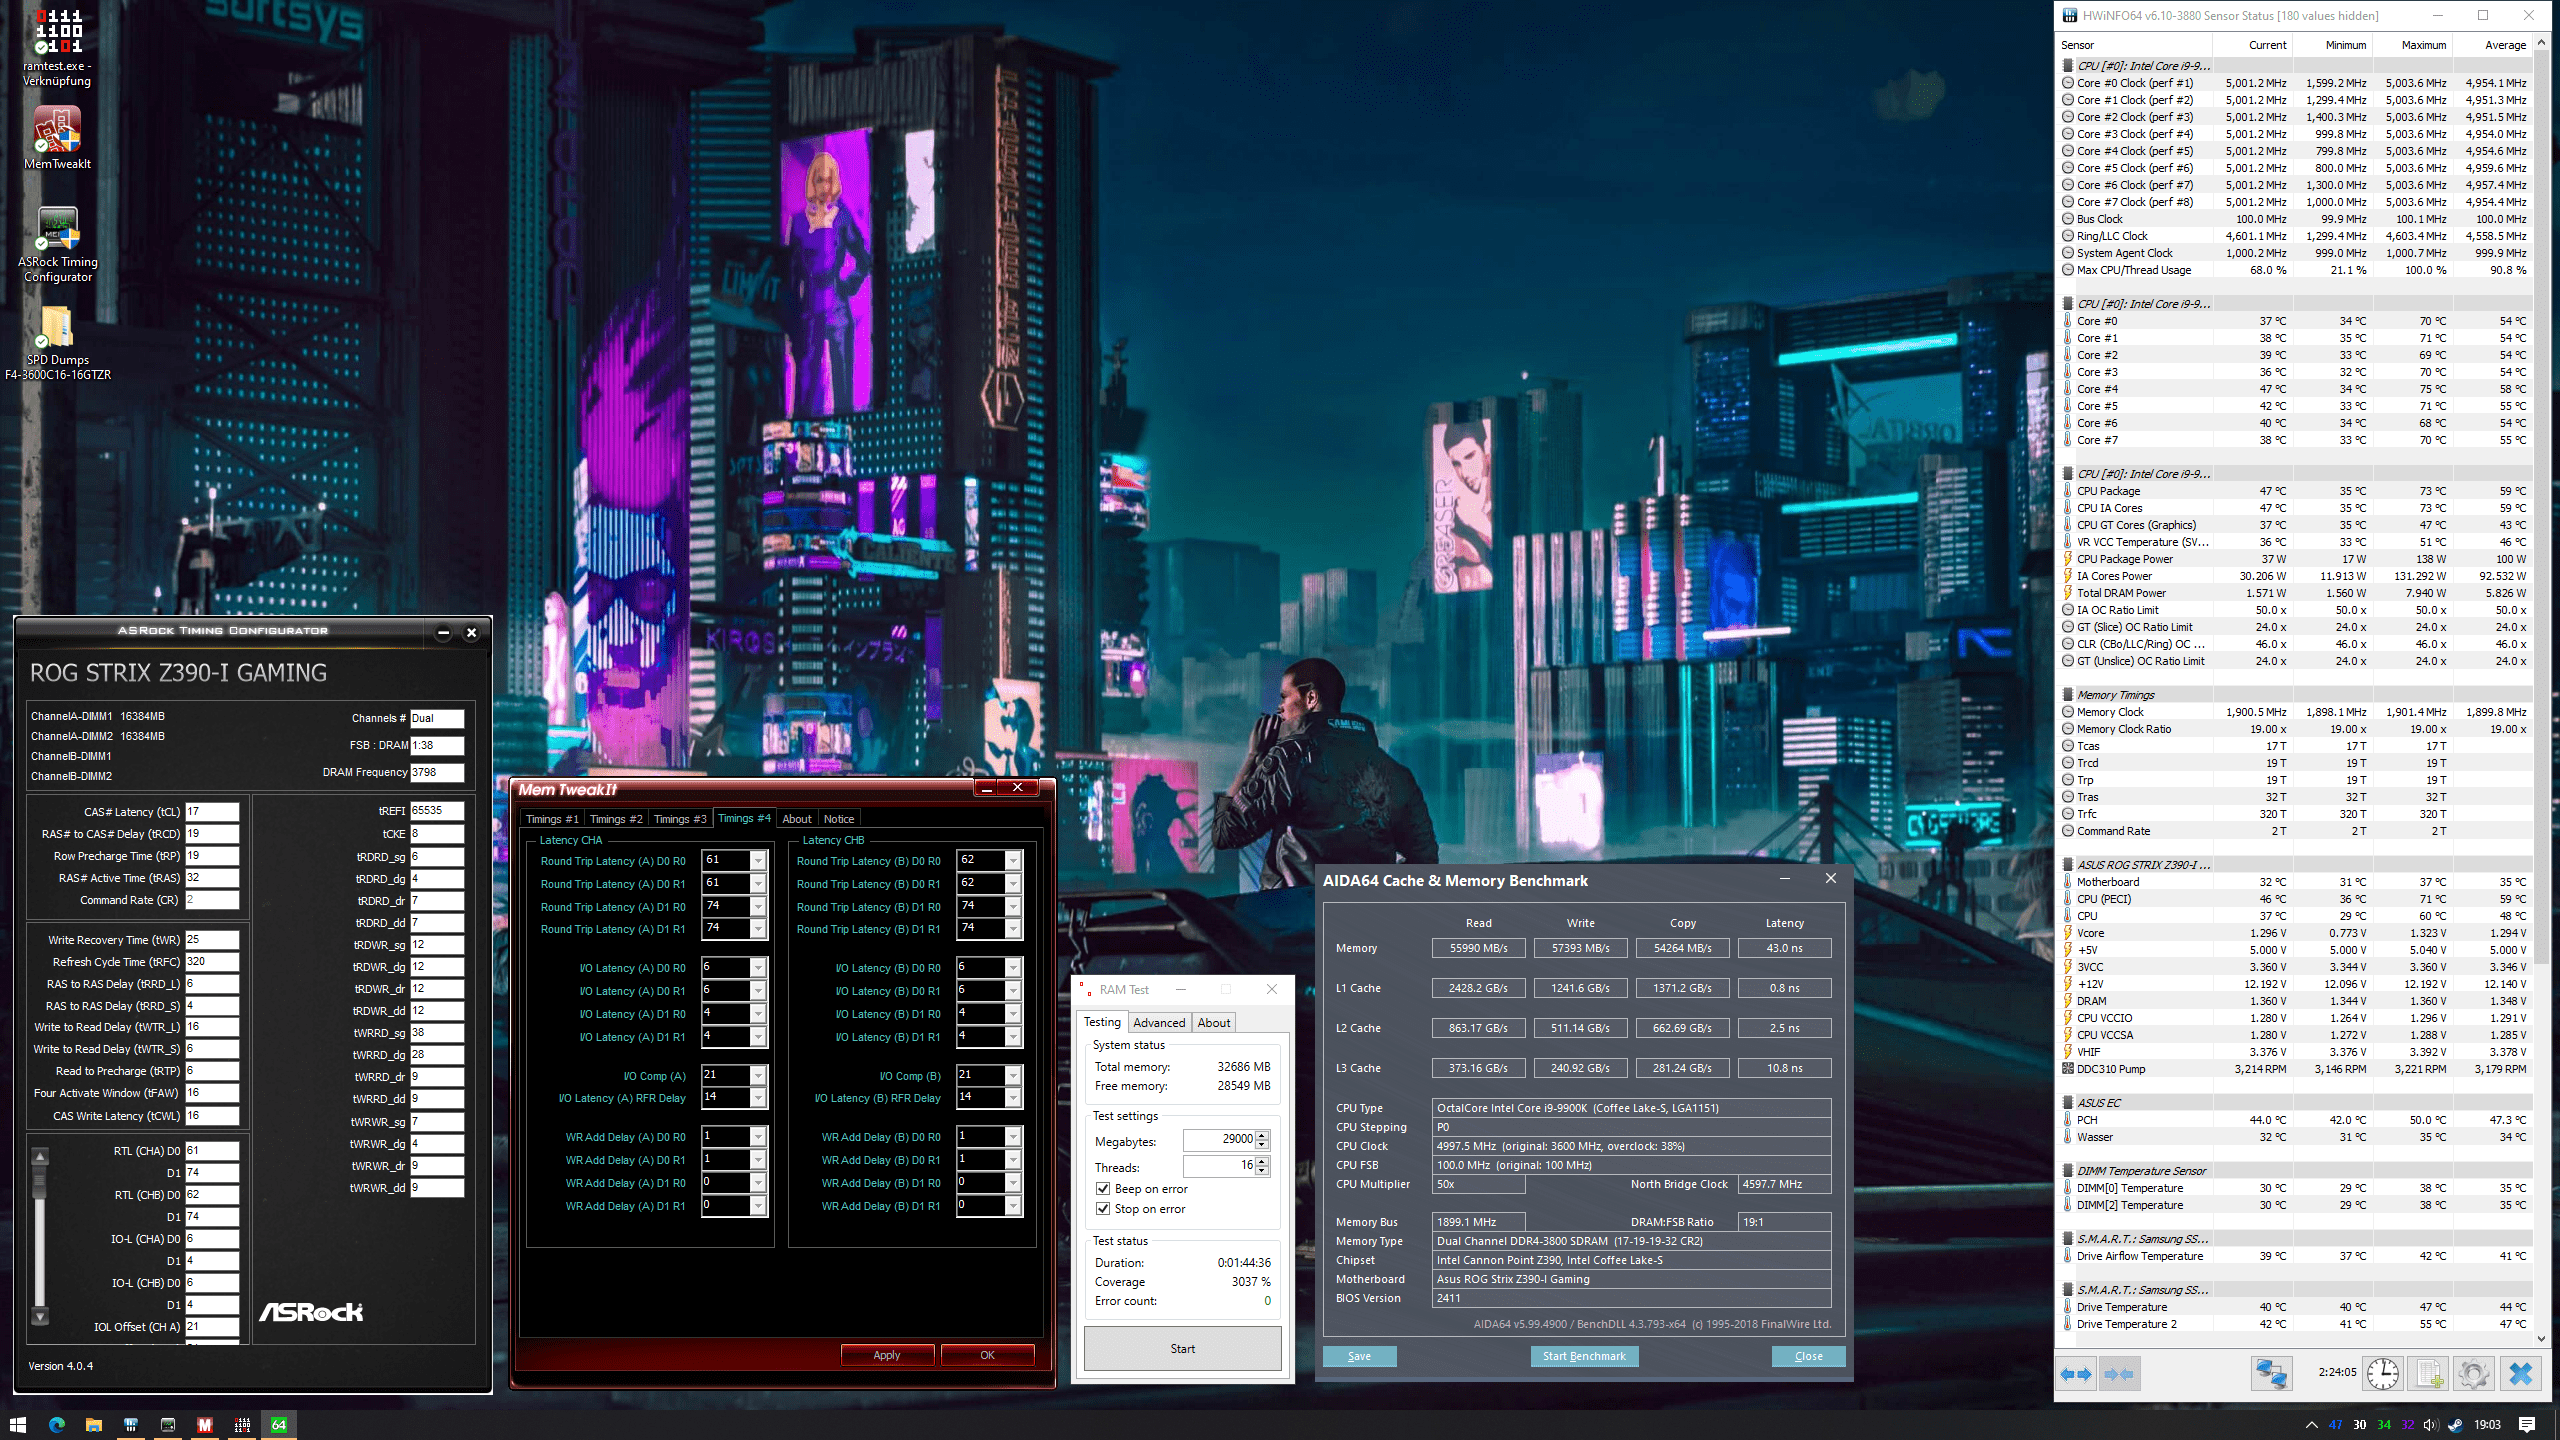This screenshot has width=2560, height=1440.
Task: Switch to RAM Test taskbar icon
Action: point(242,1424)
